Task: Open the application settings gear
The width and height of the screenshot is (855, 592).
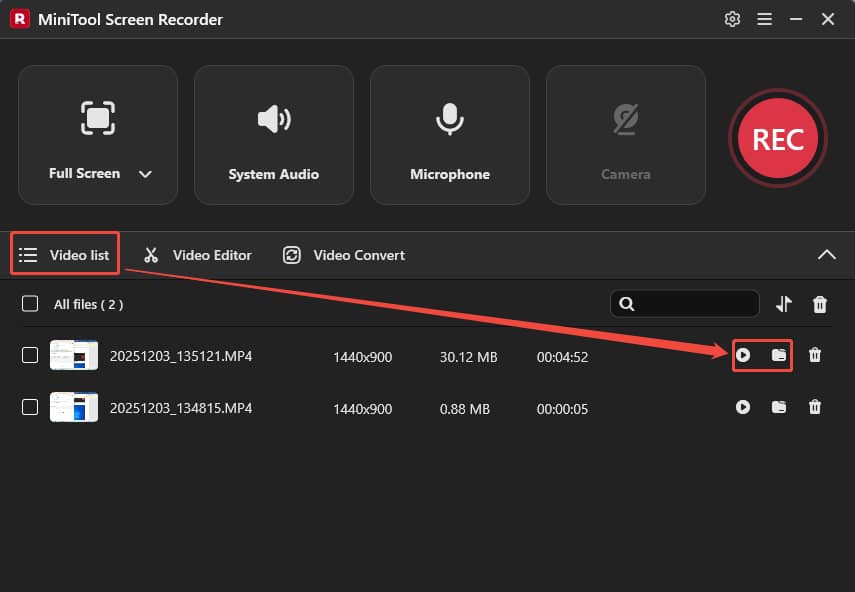Action: 732,18
